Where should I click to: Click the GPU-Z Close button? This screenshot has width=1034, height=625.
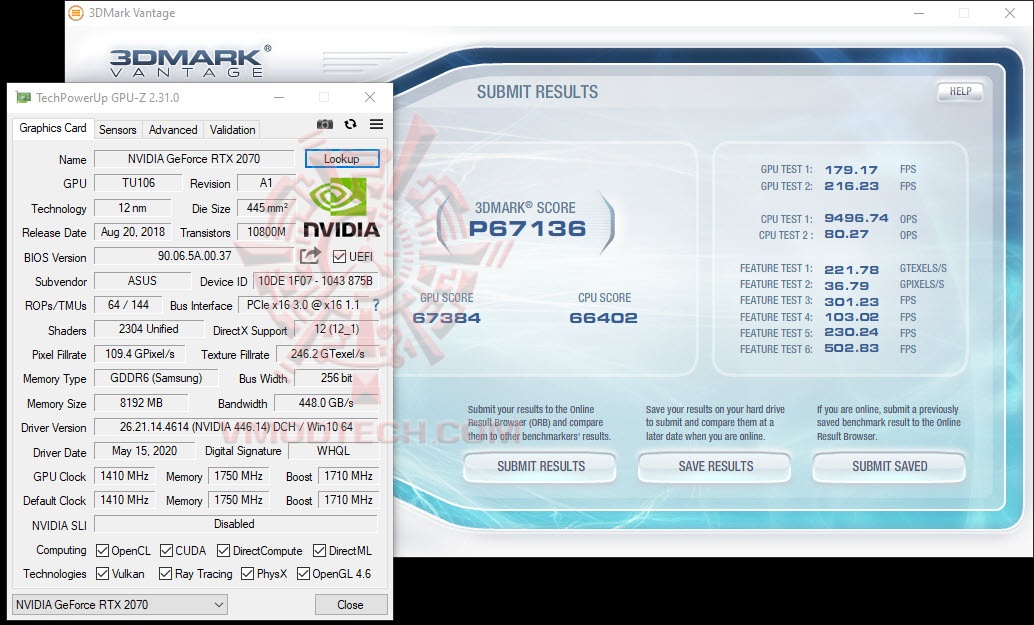pyautogui.click(x=350, y=605)
